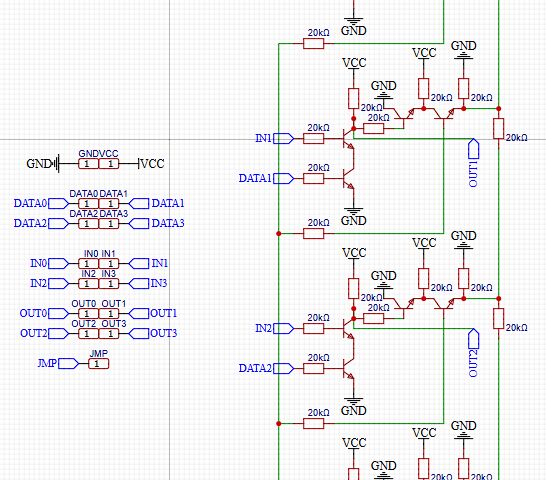The width and height of the screenshot is (546, 480).
Task: Select the vertical OUT2 output port
Action: click(x=474, y=339)
